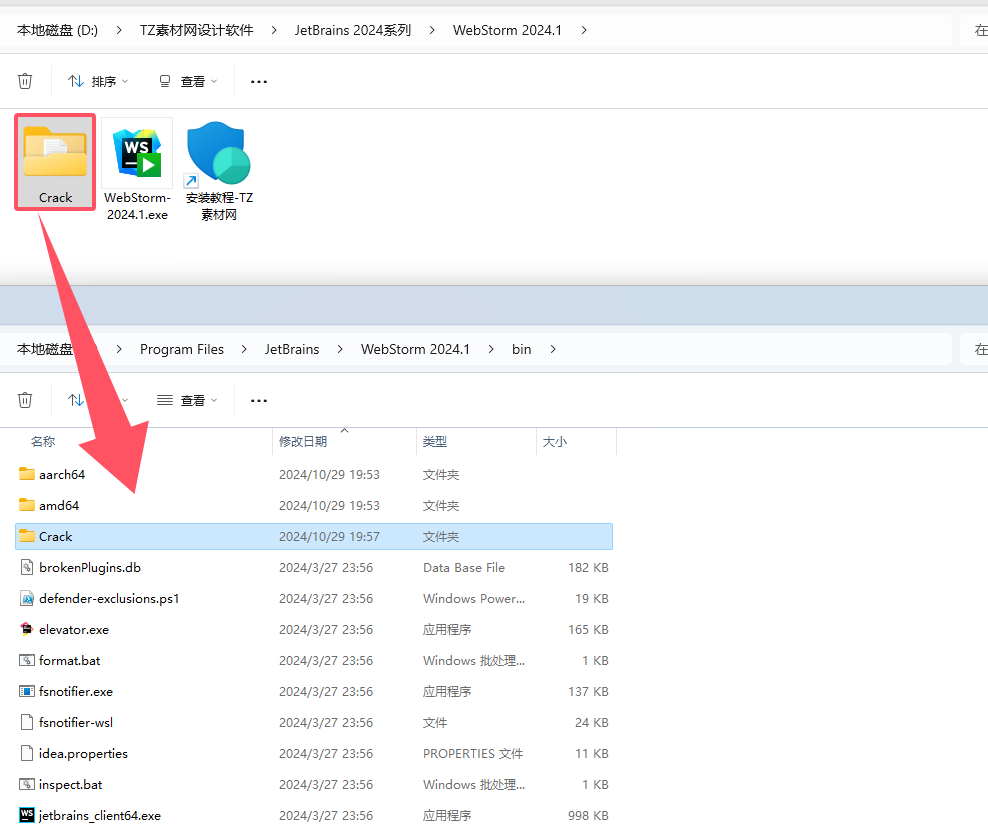Click the Data Base File type cell
The image size is (988, 825).
pos(464,567)
